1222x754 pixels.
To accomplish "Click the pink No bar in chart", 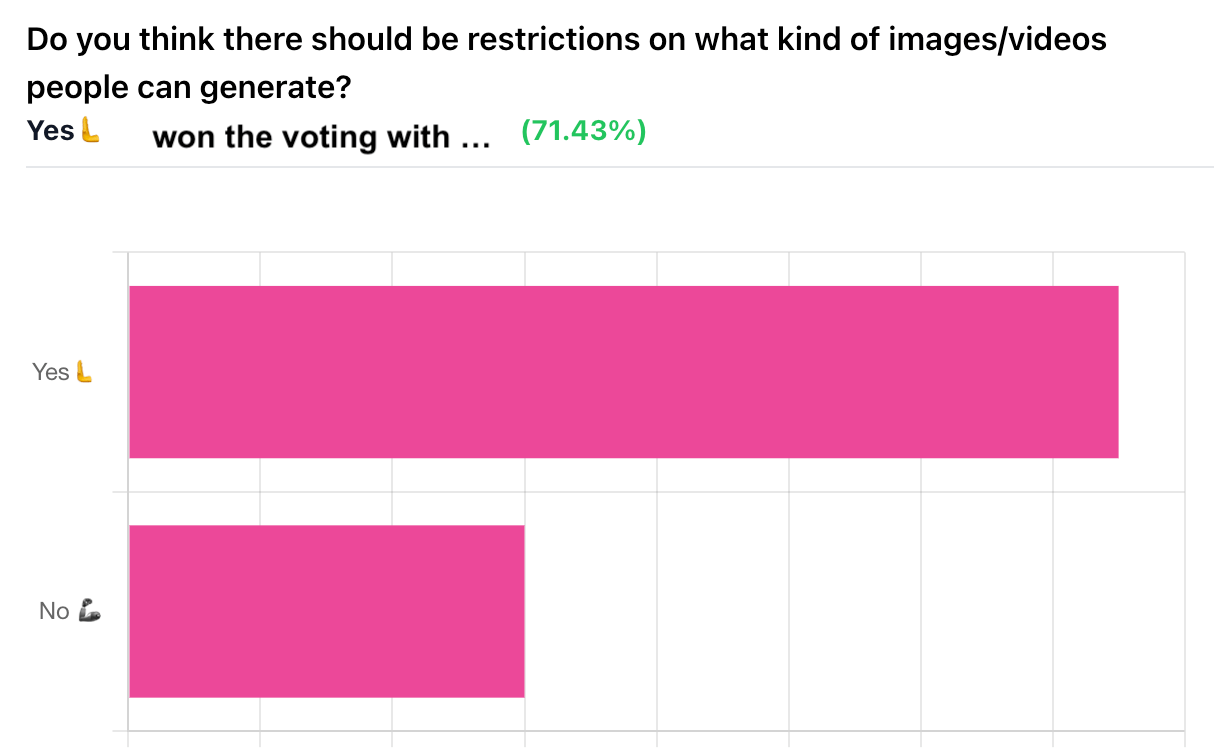I will coord(327,611).
